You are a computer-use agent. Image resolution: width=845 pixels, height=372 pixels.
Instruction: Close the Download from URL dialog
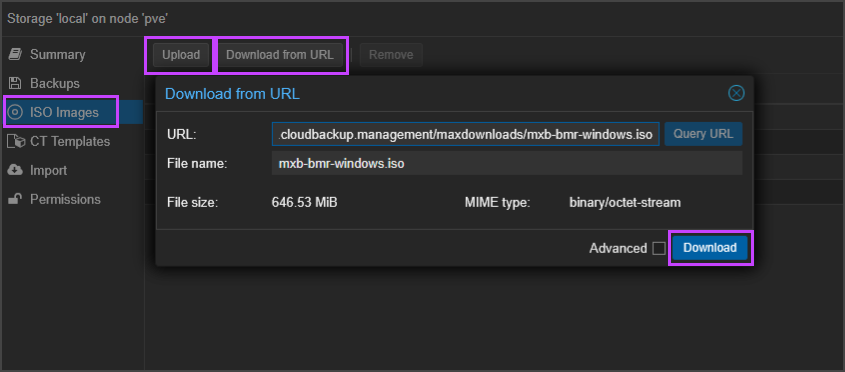tap(736, 93)
